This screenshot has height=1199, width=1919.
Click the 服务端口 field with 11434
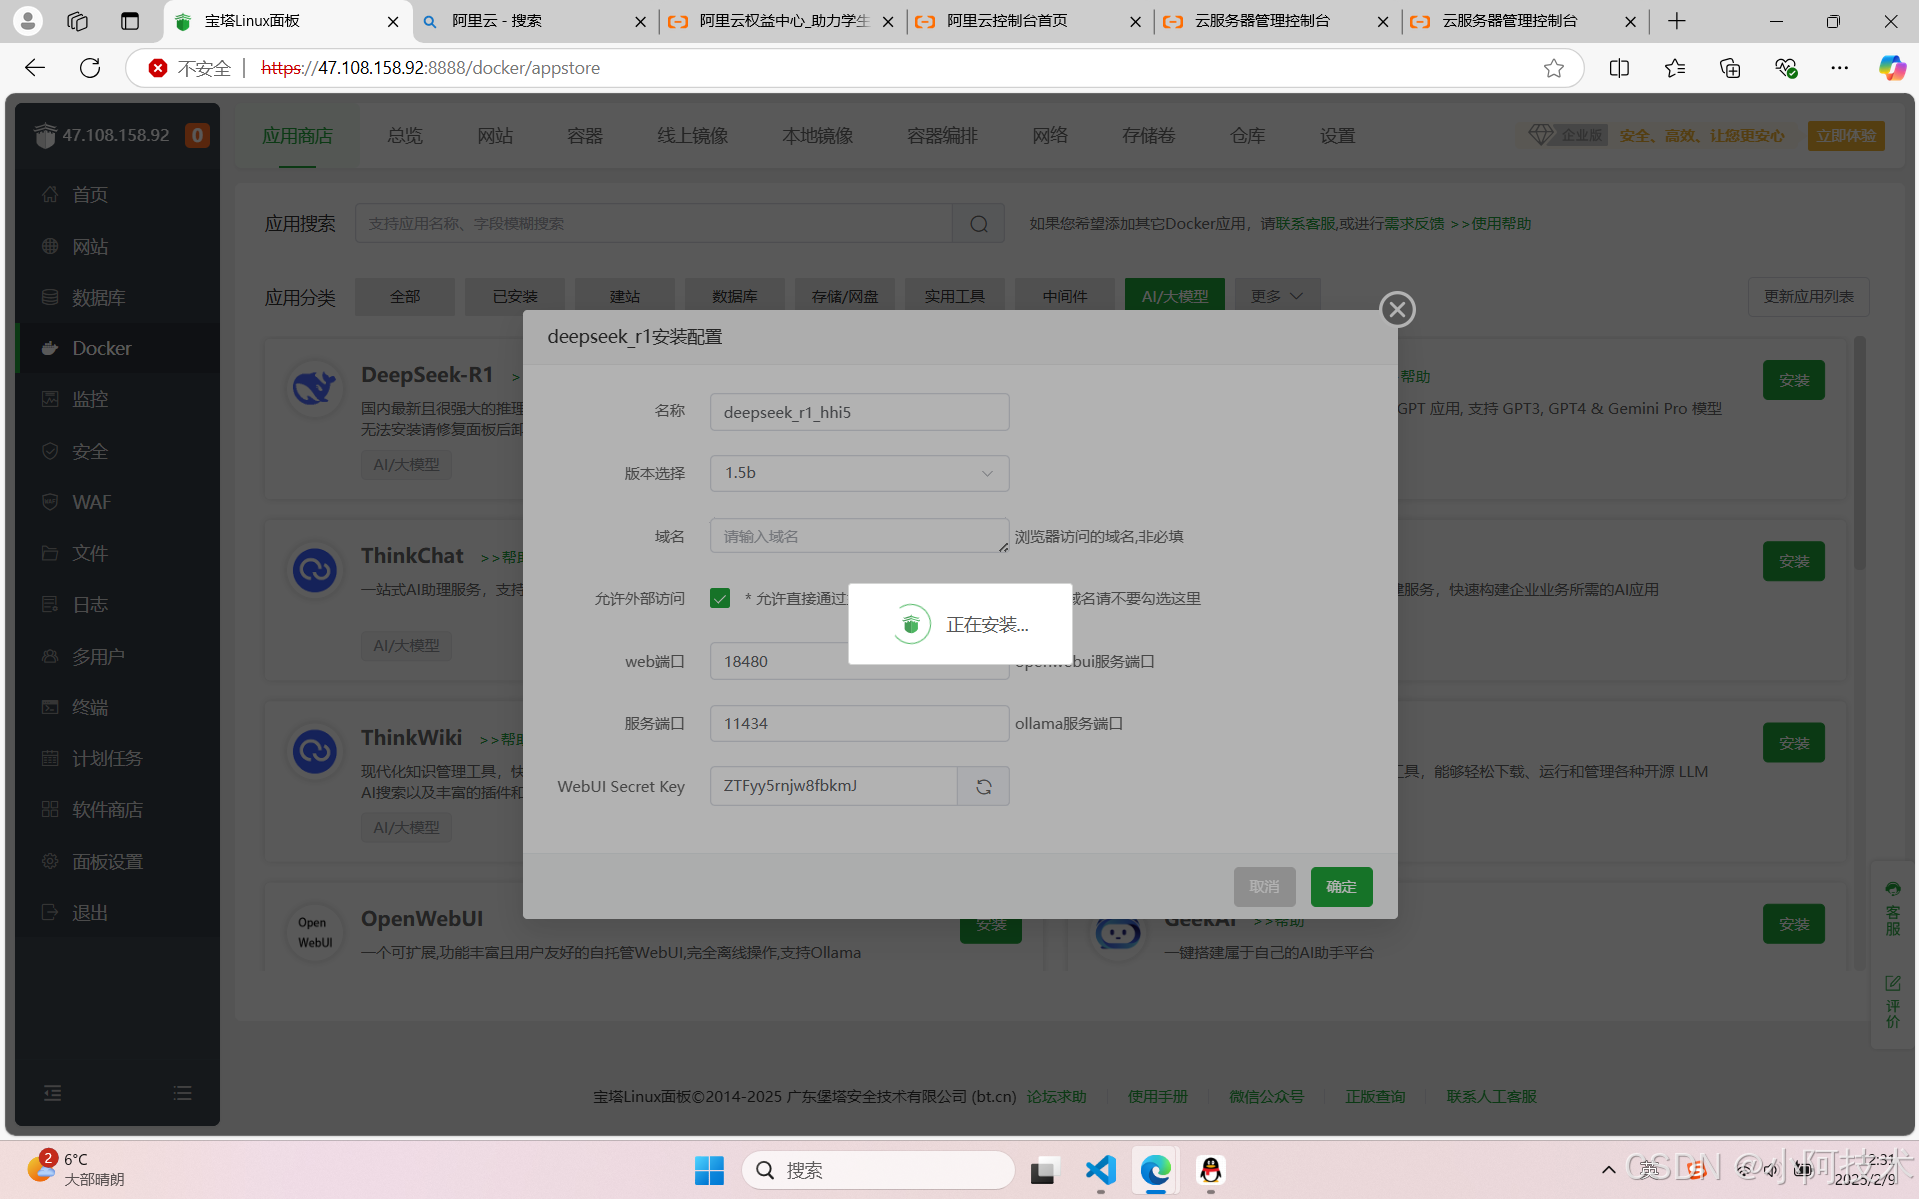[x=859, y=723]
